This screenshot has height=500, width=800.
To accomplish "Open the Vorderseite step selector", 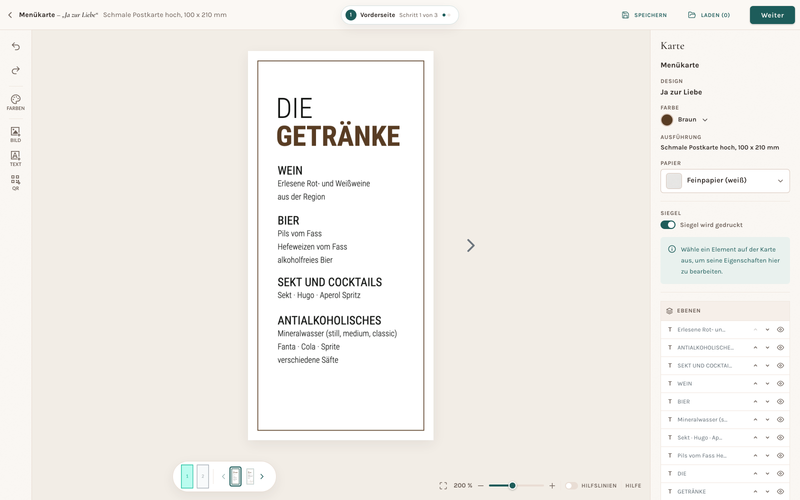I will [399, 15].
